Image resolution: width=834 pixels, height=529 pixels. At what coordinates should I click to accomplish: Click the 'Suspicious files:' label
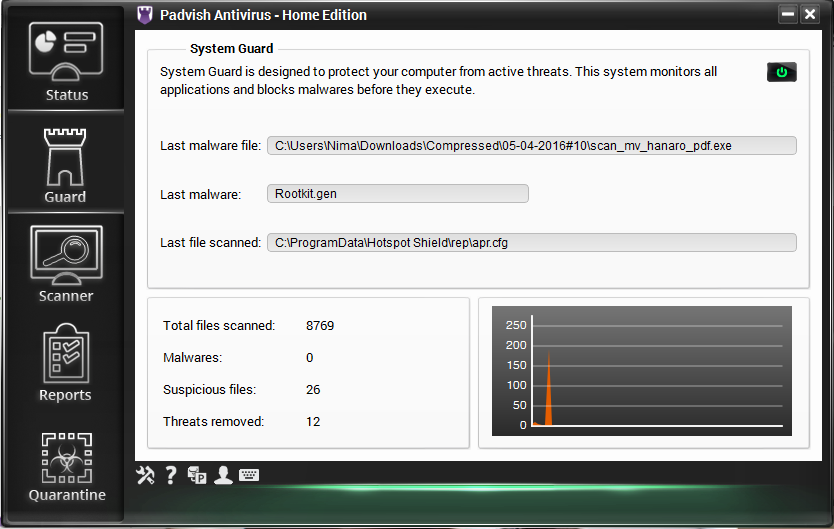tap(210, 390)
